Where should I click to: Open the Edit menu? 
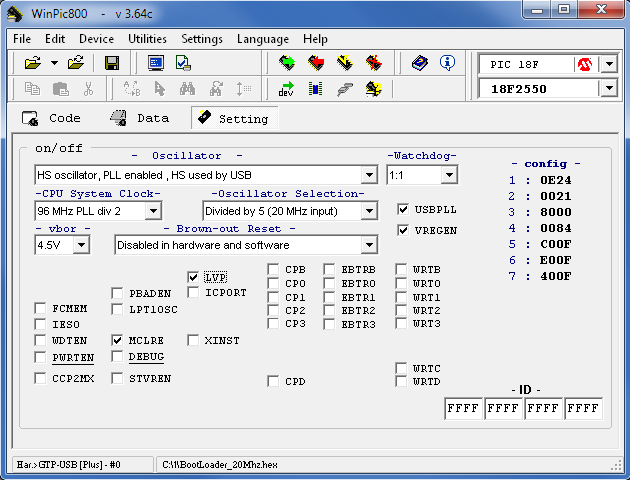coord(55,39)
